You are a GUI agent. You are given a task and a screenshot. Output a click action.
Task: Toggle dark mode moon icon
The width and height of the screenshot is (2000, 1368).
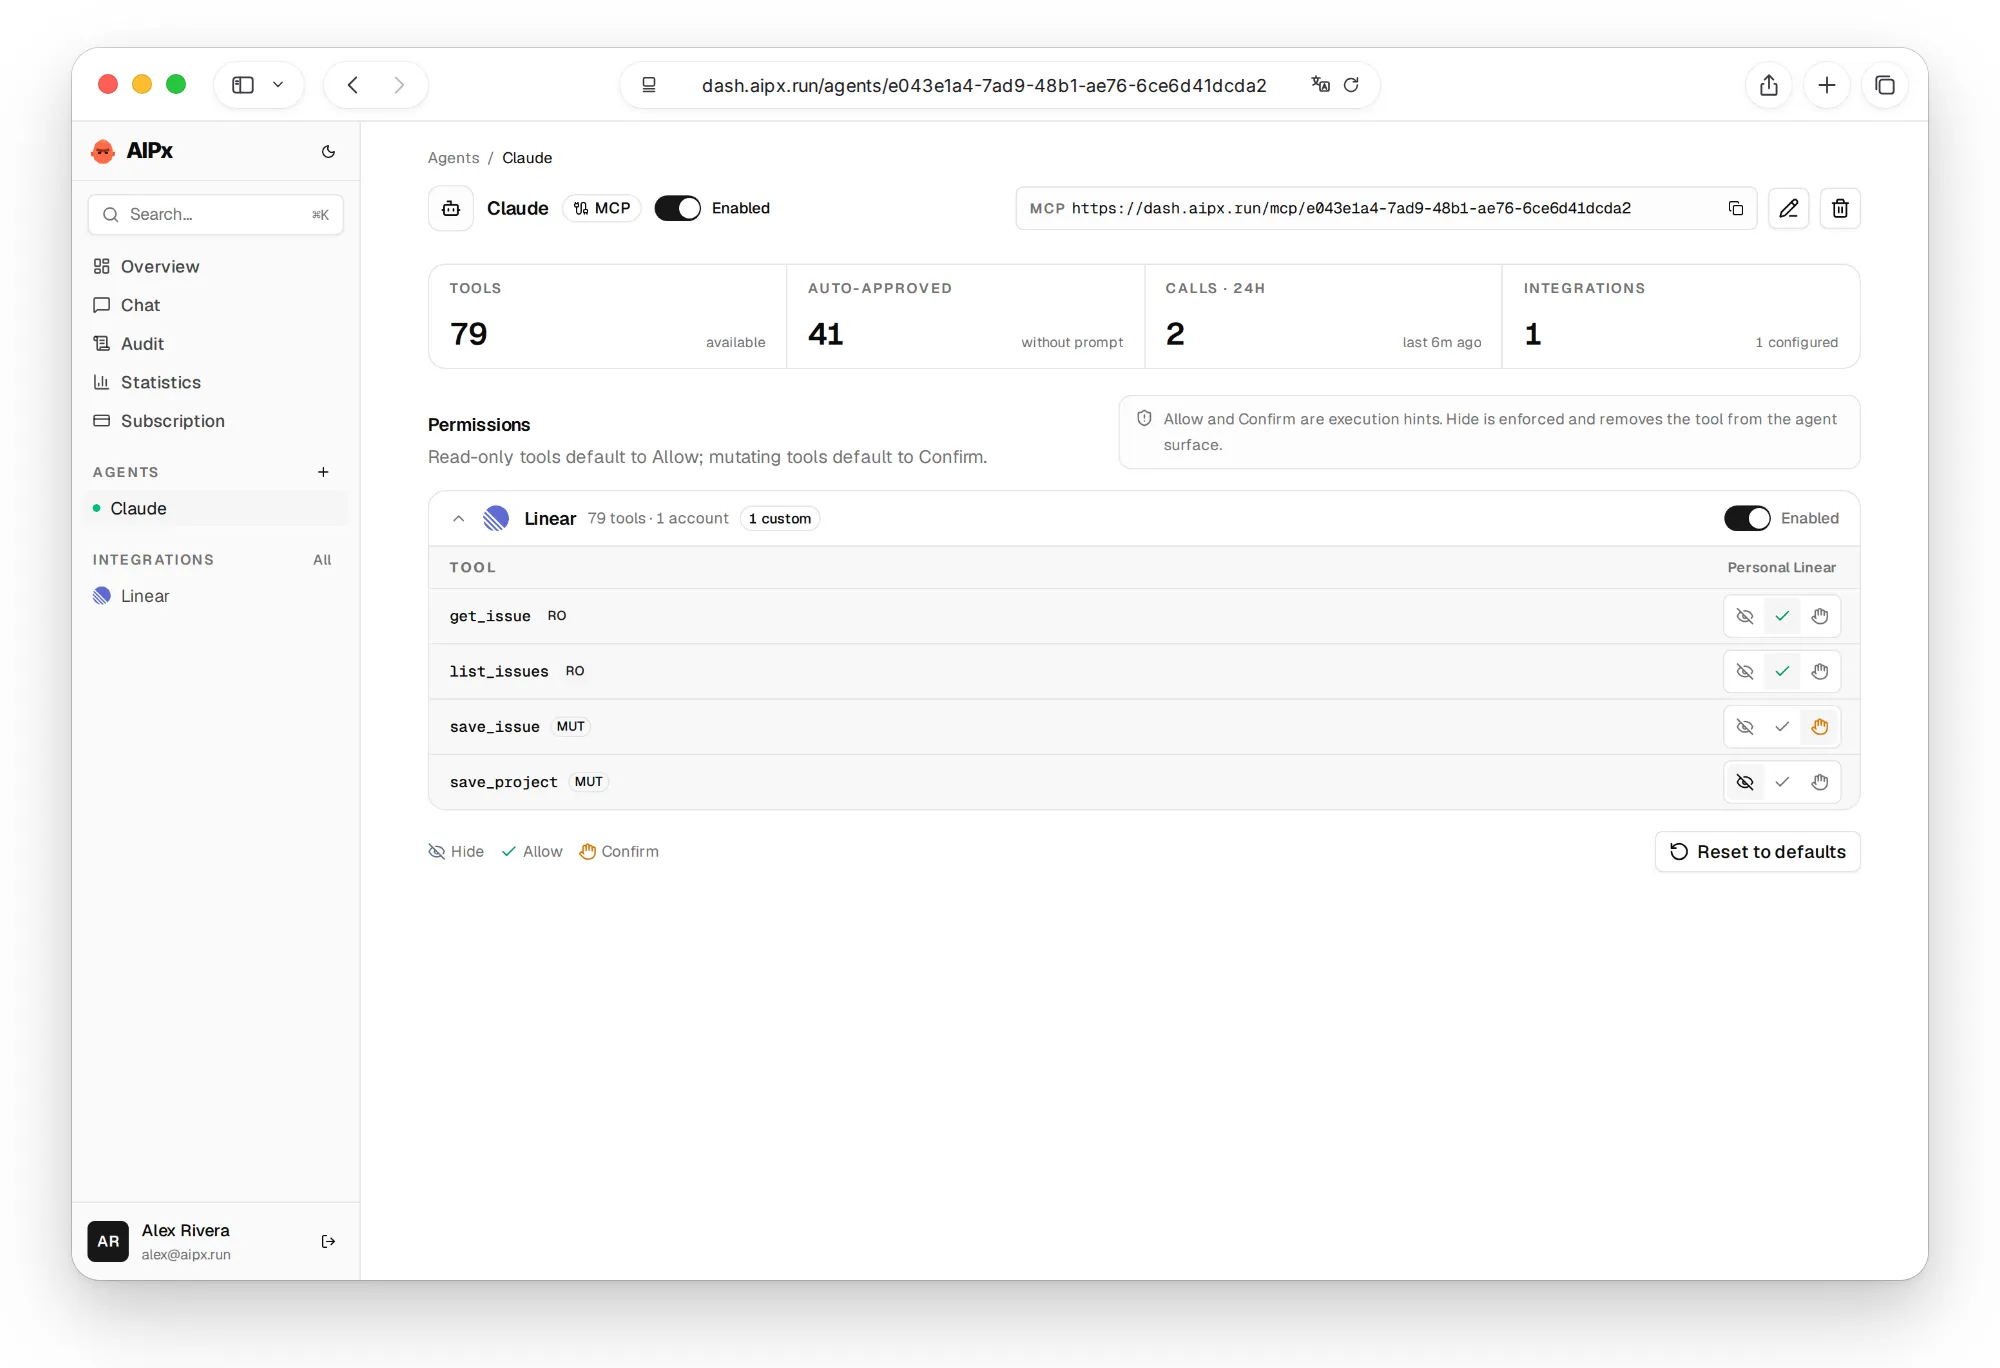tap(328, 151)
